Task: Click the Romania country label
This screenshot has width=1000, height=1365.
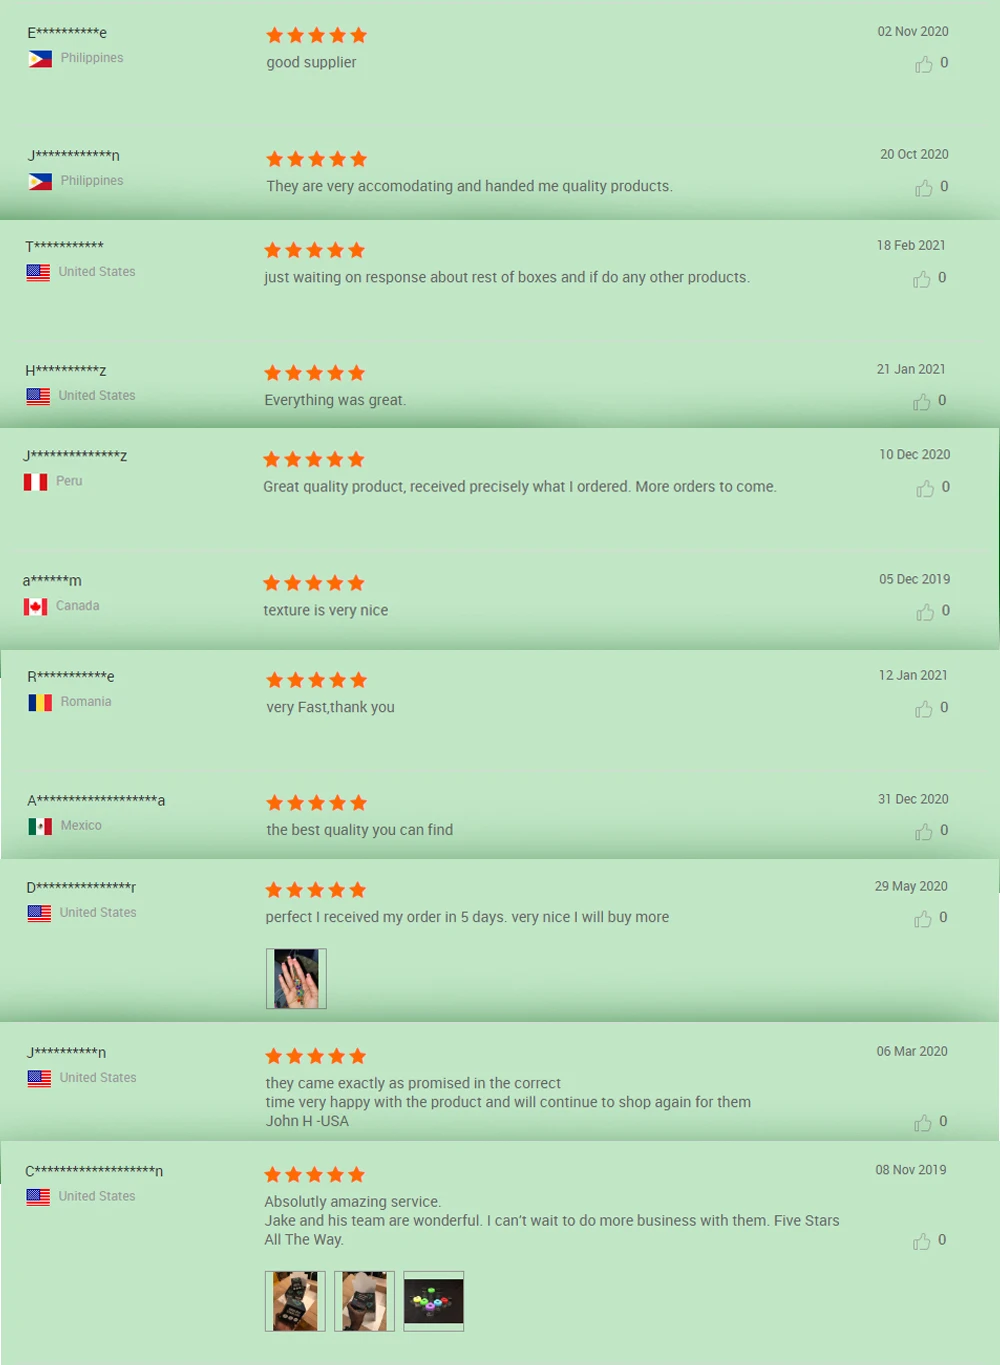Action: (x=86, y=702)
